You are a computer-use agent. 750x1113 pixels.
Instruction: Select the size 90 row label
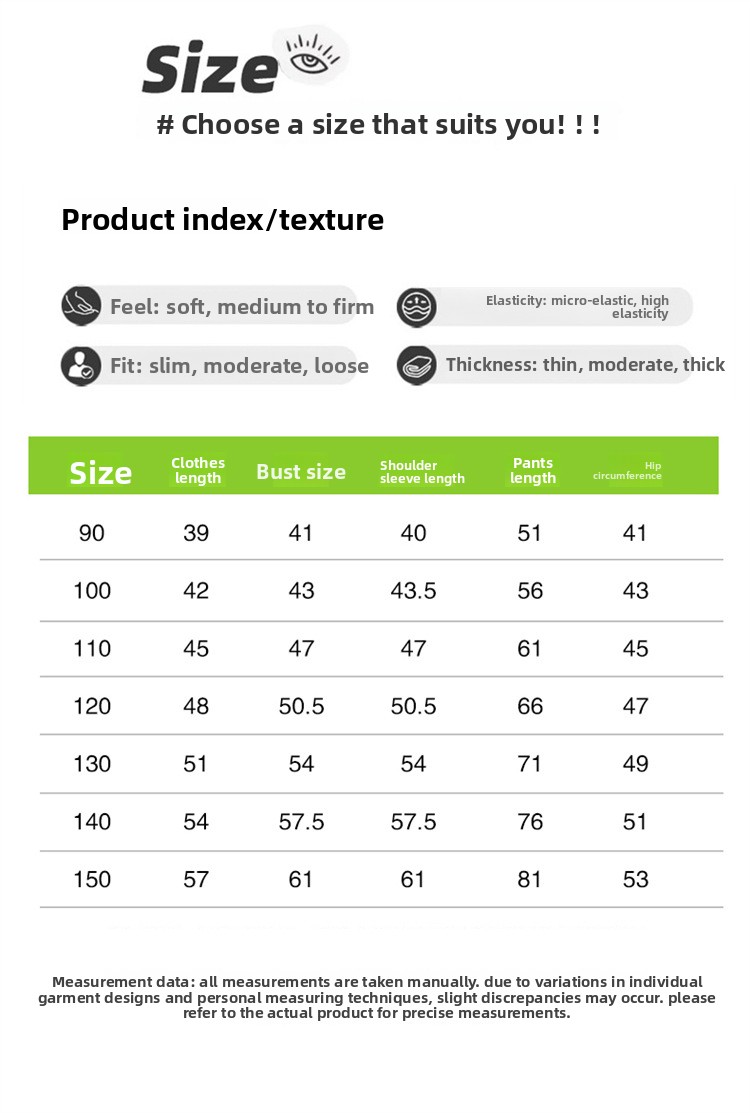(x=92, y=533)
